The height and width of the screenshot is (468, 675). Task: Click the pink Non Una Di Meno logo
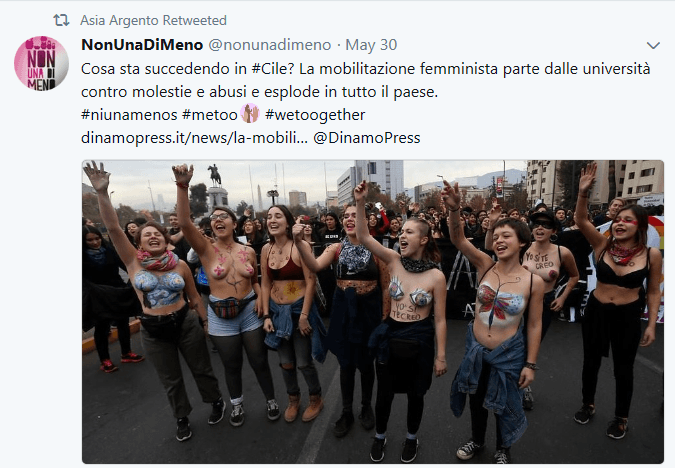coord(41,63)
